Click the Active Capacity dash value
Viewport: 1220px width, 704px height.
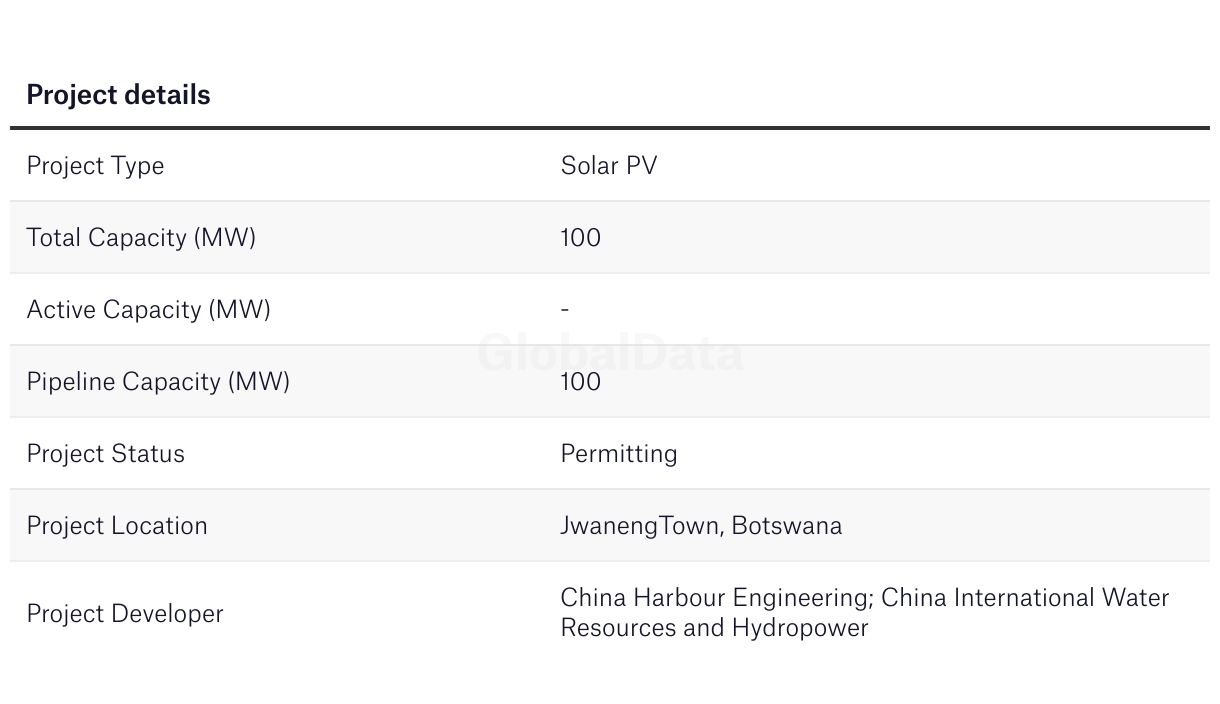coord(565,309)
